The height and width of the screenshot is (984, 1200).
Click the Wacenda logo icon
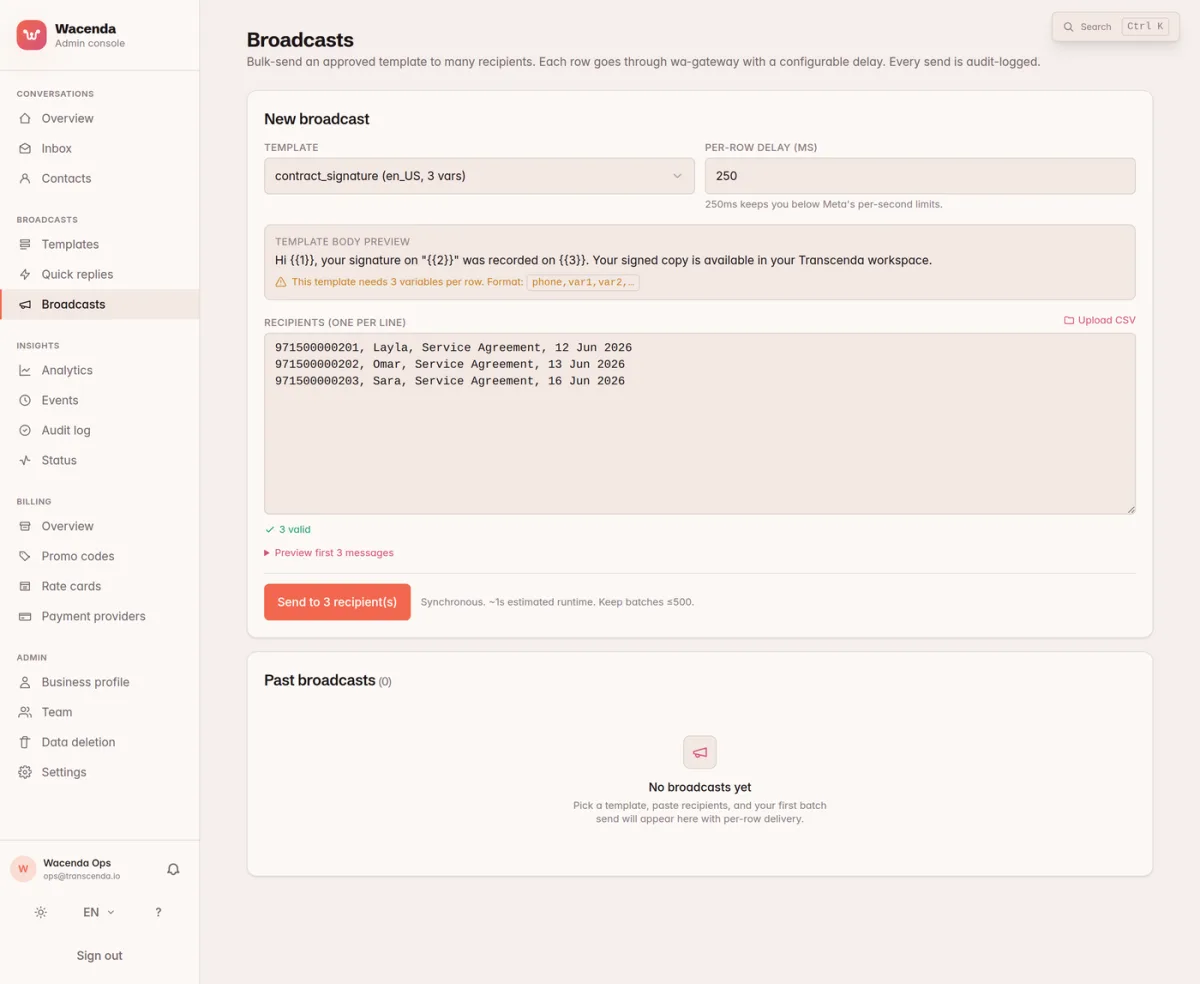pyautogui.click(x=32, y=35)
